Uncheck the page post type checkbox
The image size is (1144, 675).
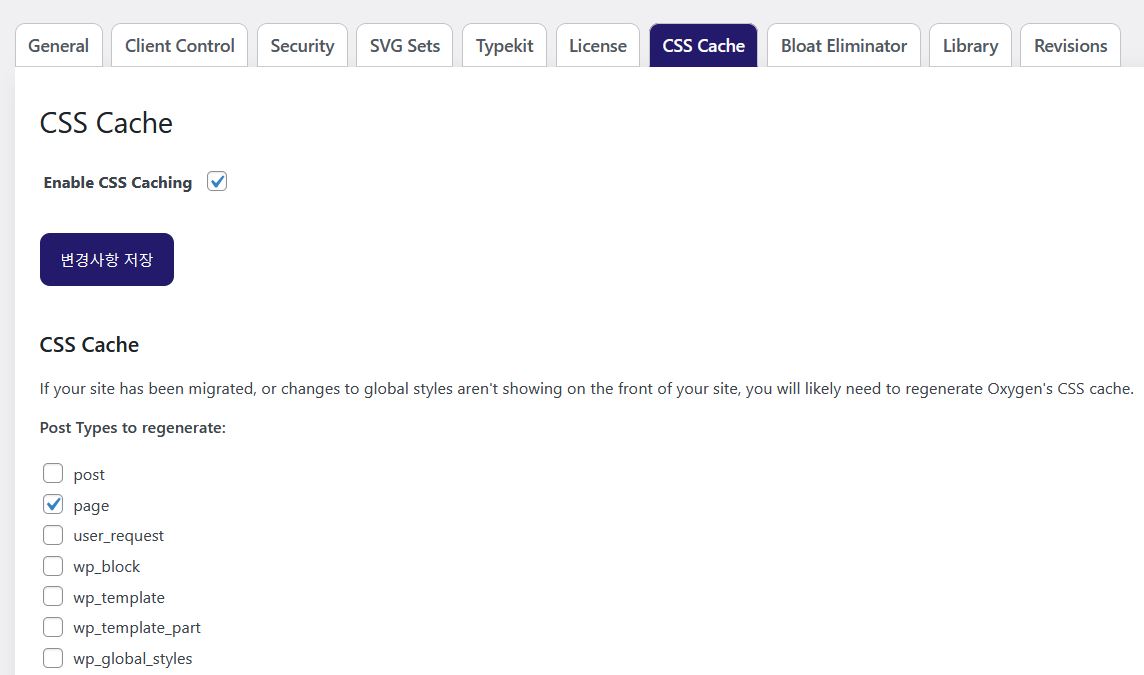click(x=53, y=505)
